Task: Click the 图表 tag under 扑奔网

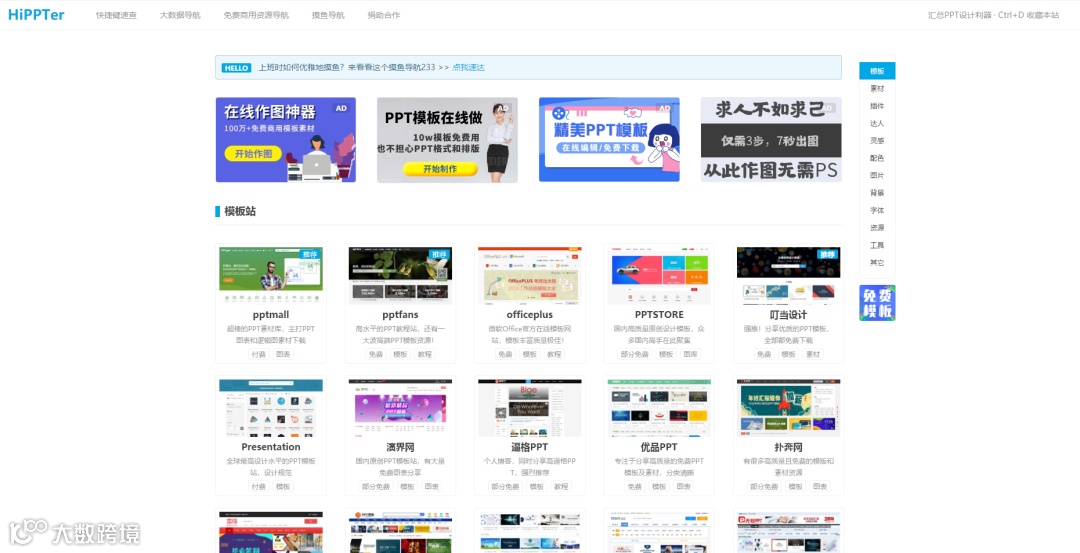Action: tap(820, 486)
